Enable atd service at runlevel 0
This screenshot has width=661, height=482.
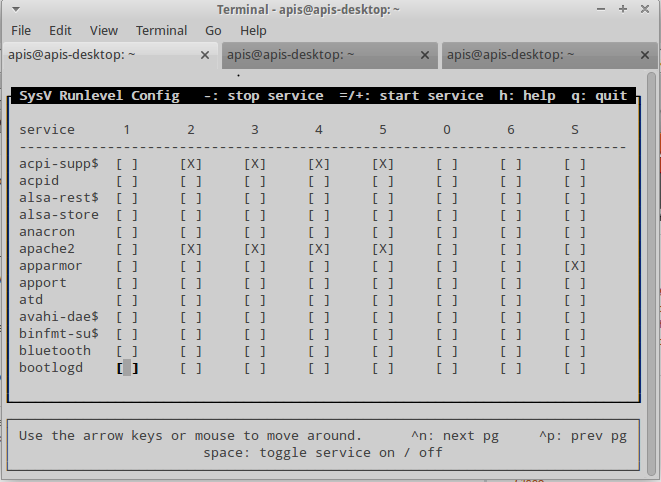(447, 300)
